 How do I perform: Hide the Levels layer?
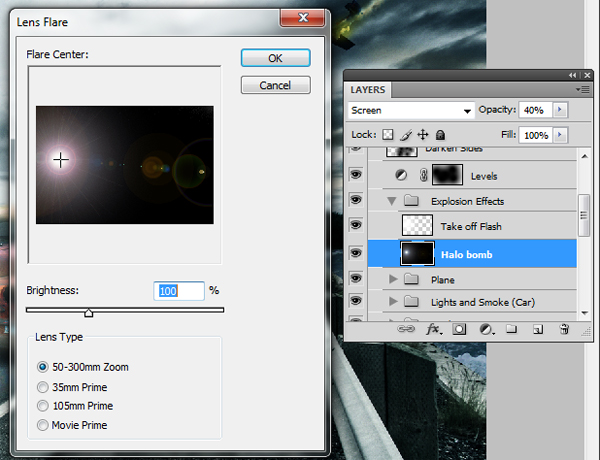pos(355,175)
